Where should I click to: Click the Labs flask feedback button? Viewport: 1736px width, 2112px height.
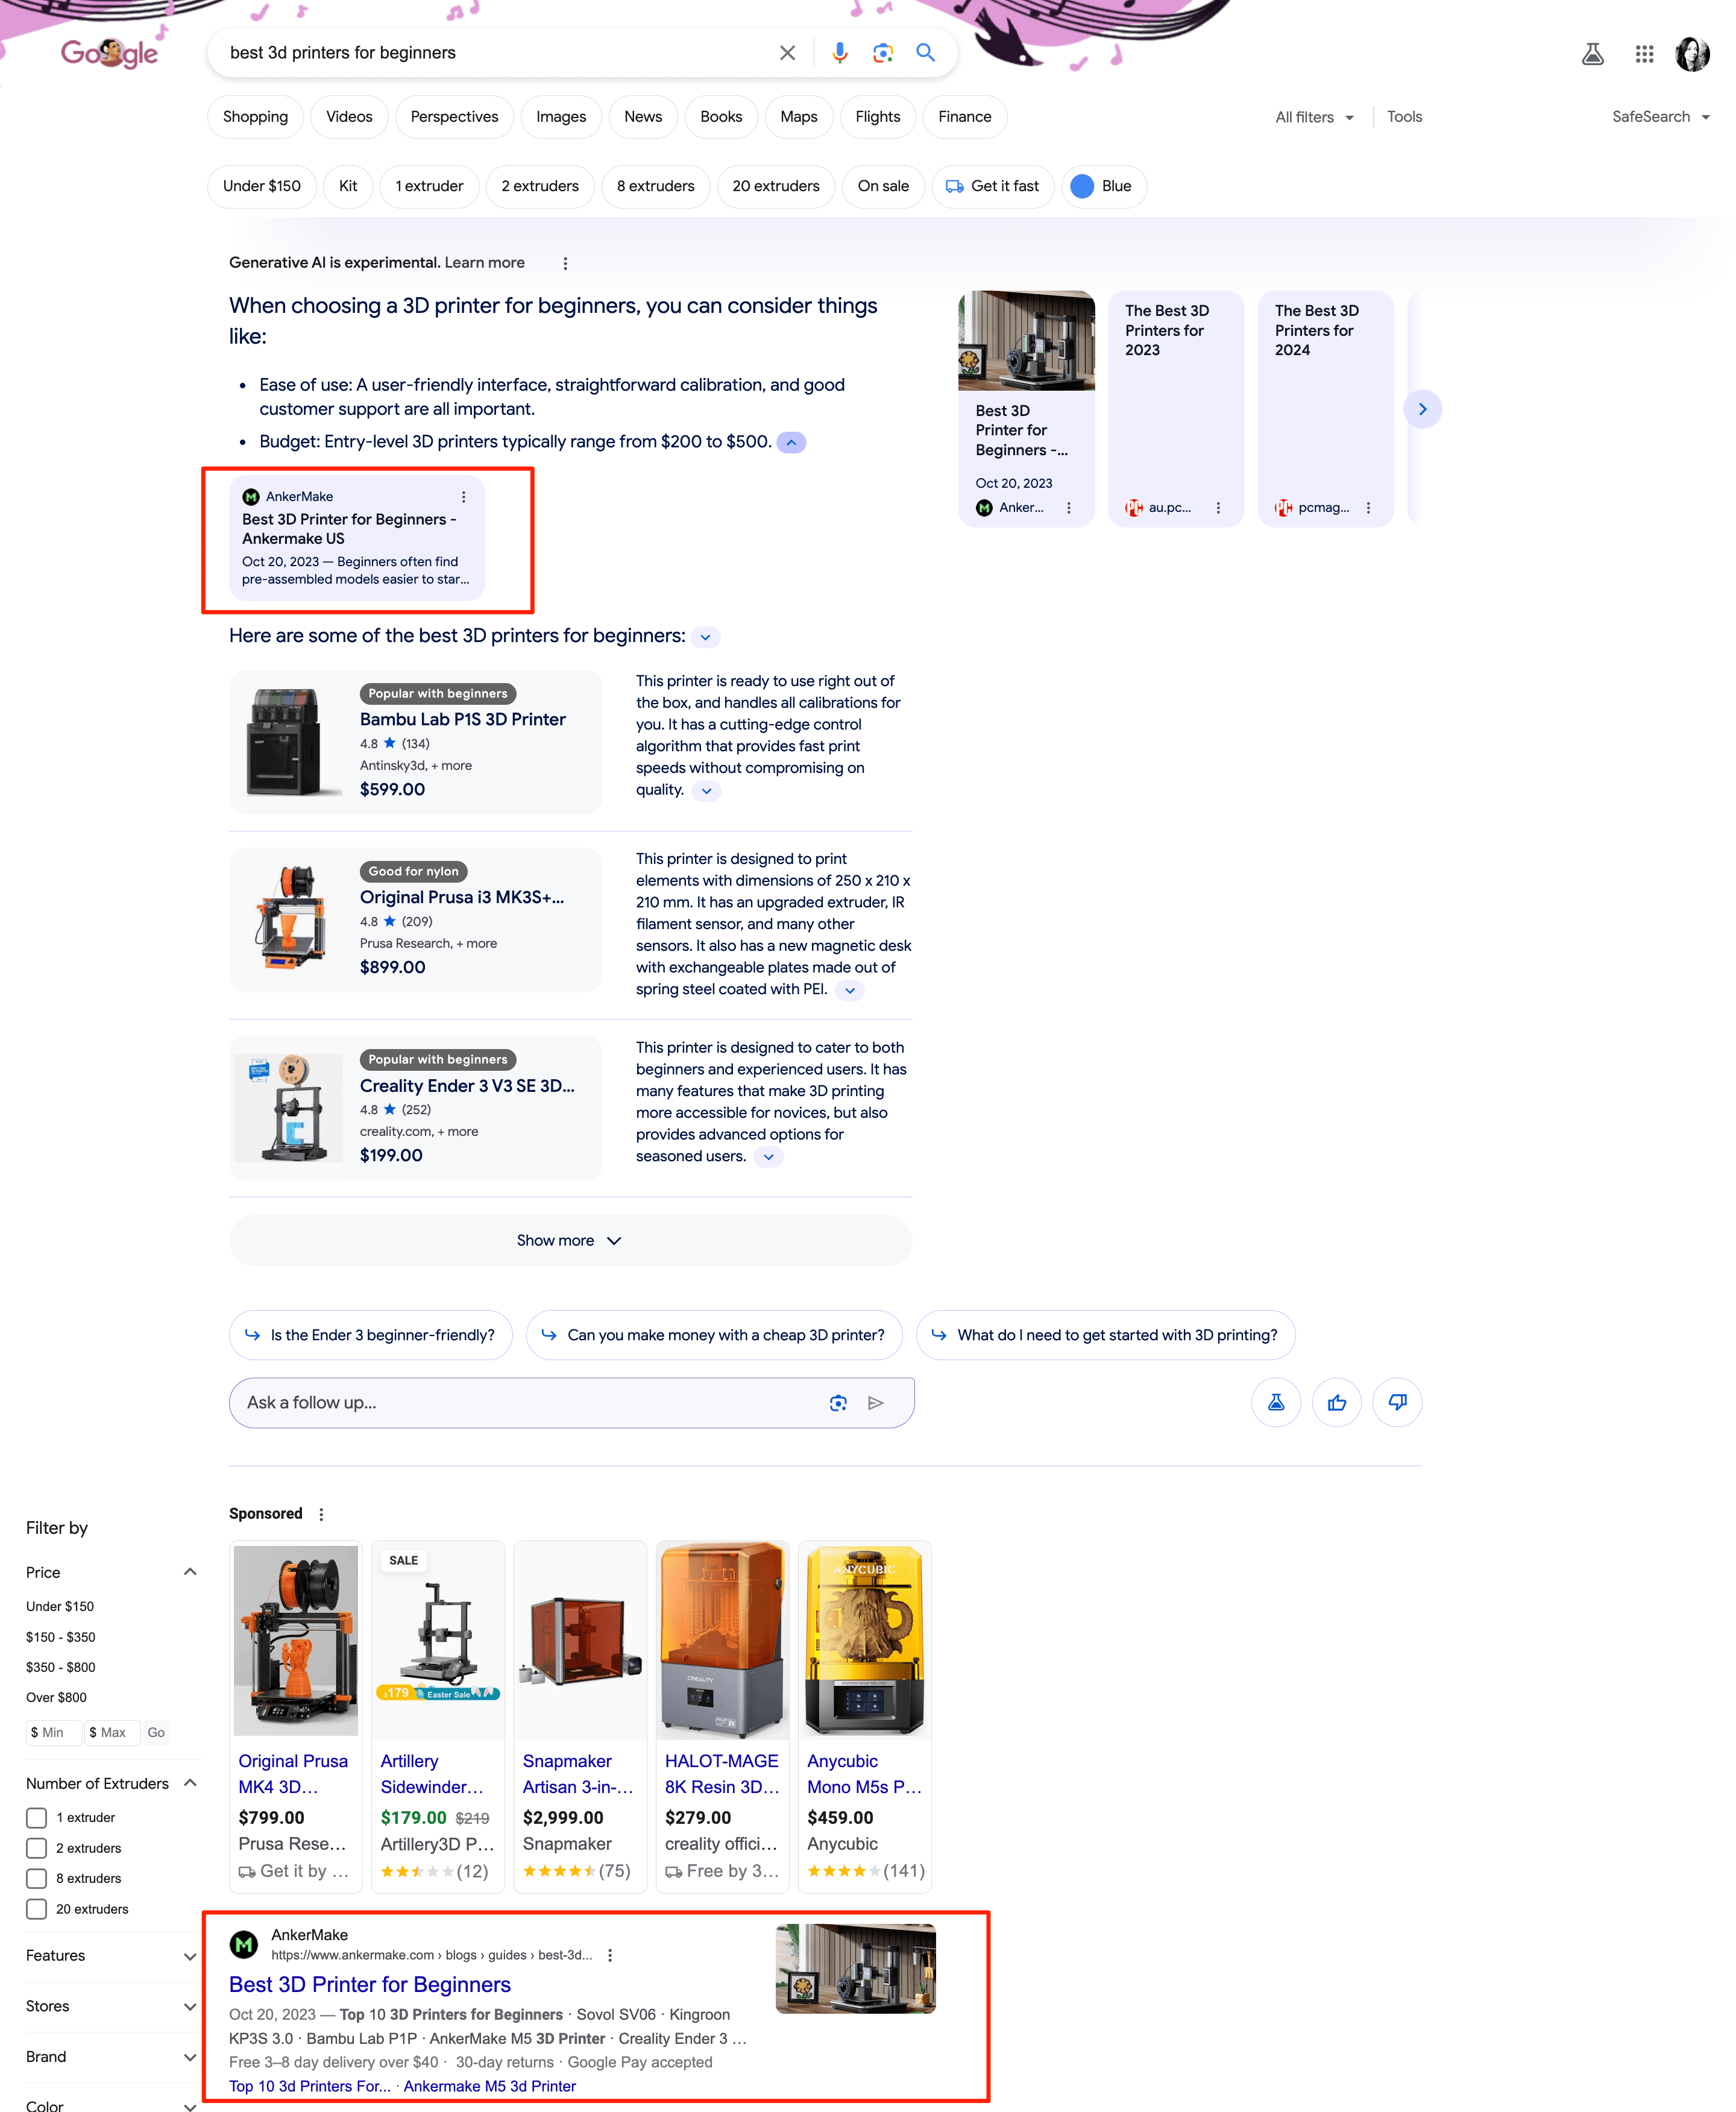(1276, 1403)
